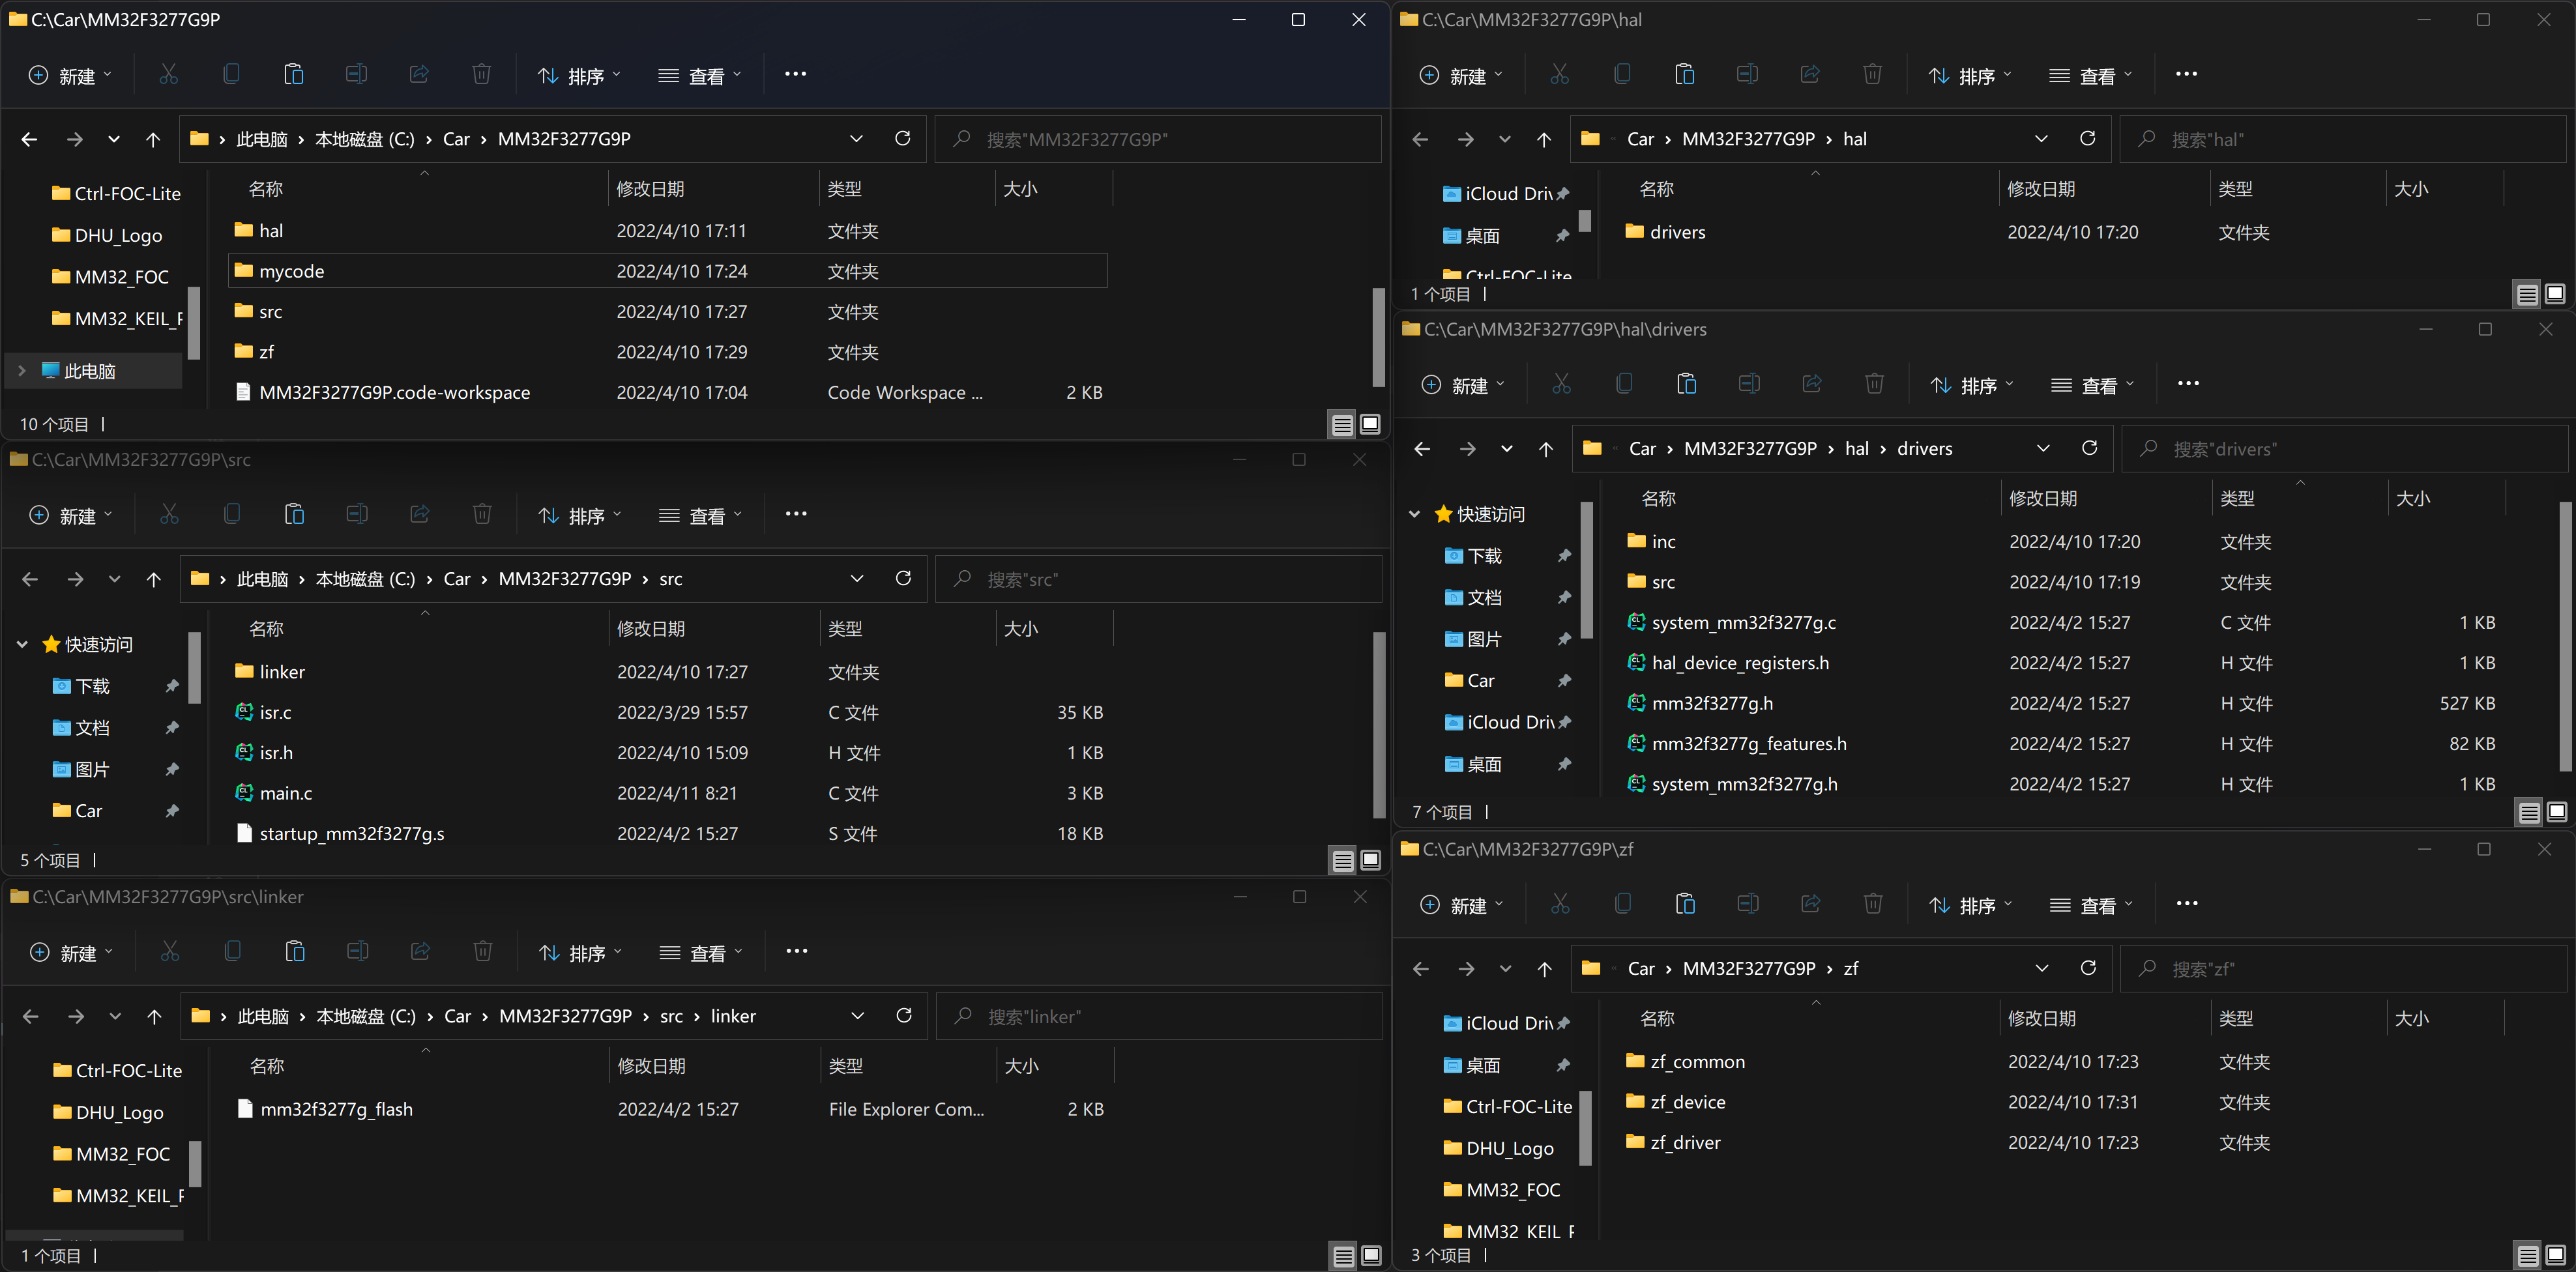Expand the 此电脑 tree node
2576x1272 pixels.
tap(22, 371)
